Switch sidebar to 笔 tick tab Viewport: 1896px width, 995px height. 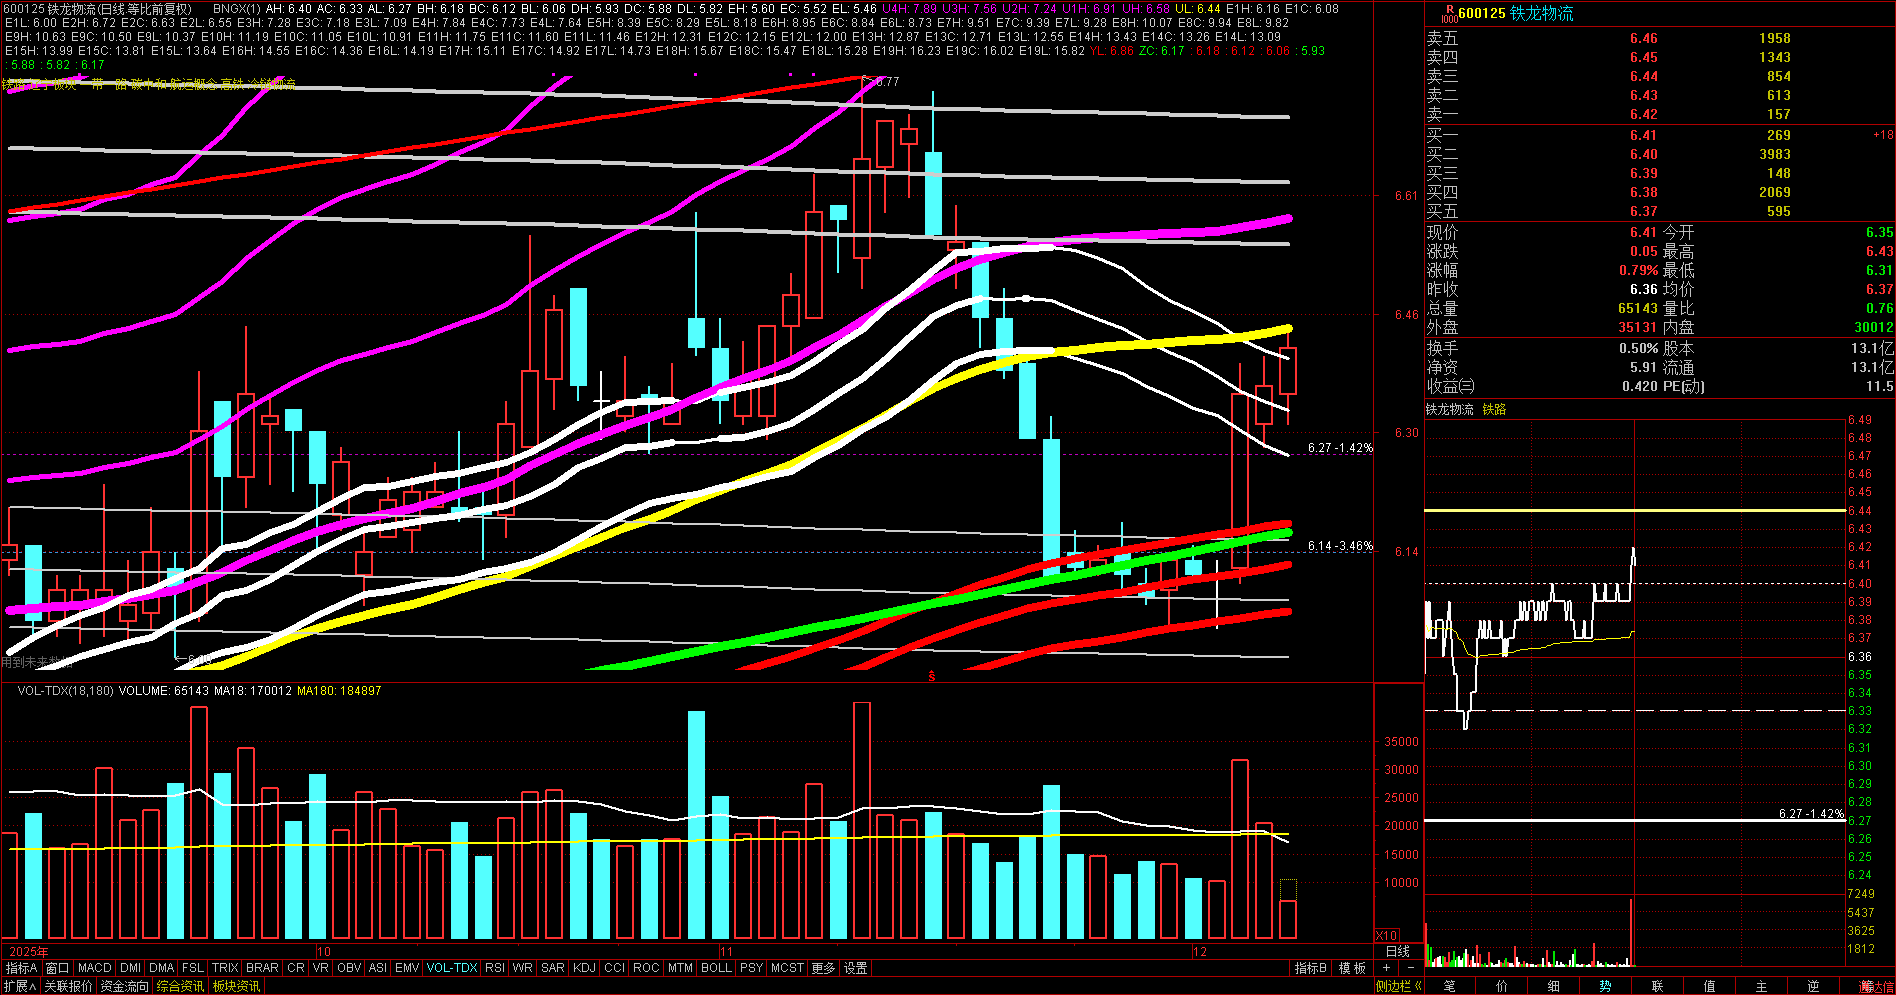click(x=1450, y=986)
